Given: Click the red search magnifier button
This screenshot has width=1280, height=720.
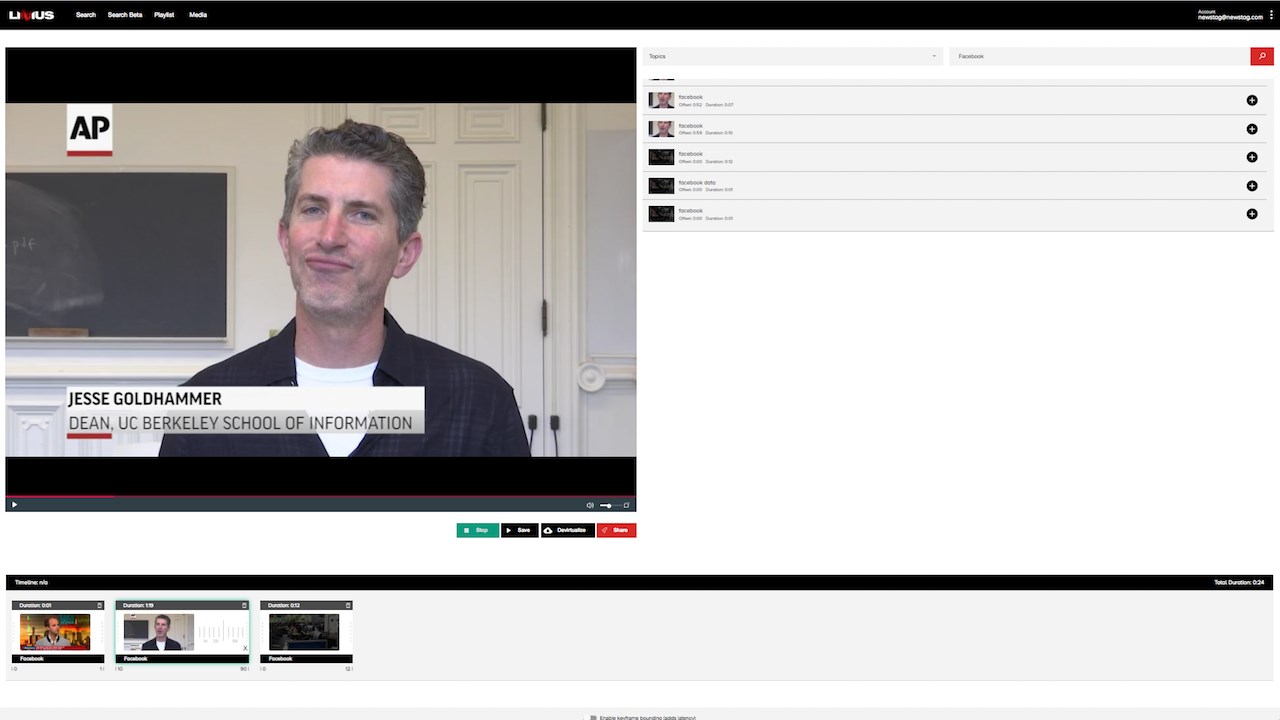Looking at the screenshot, I should coord(1262,56).
